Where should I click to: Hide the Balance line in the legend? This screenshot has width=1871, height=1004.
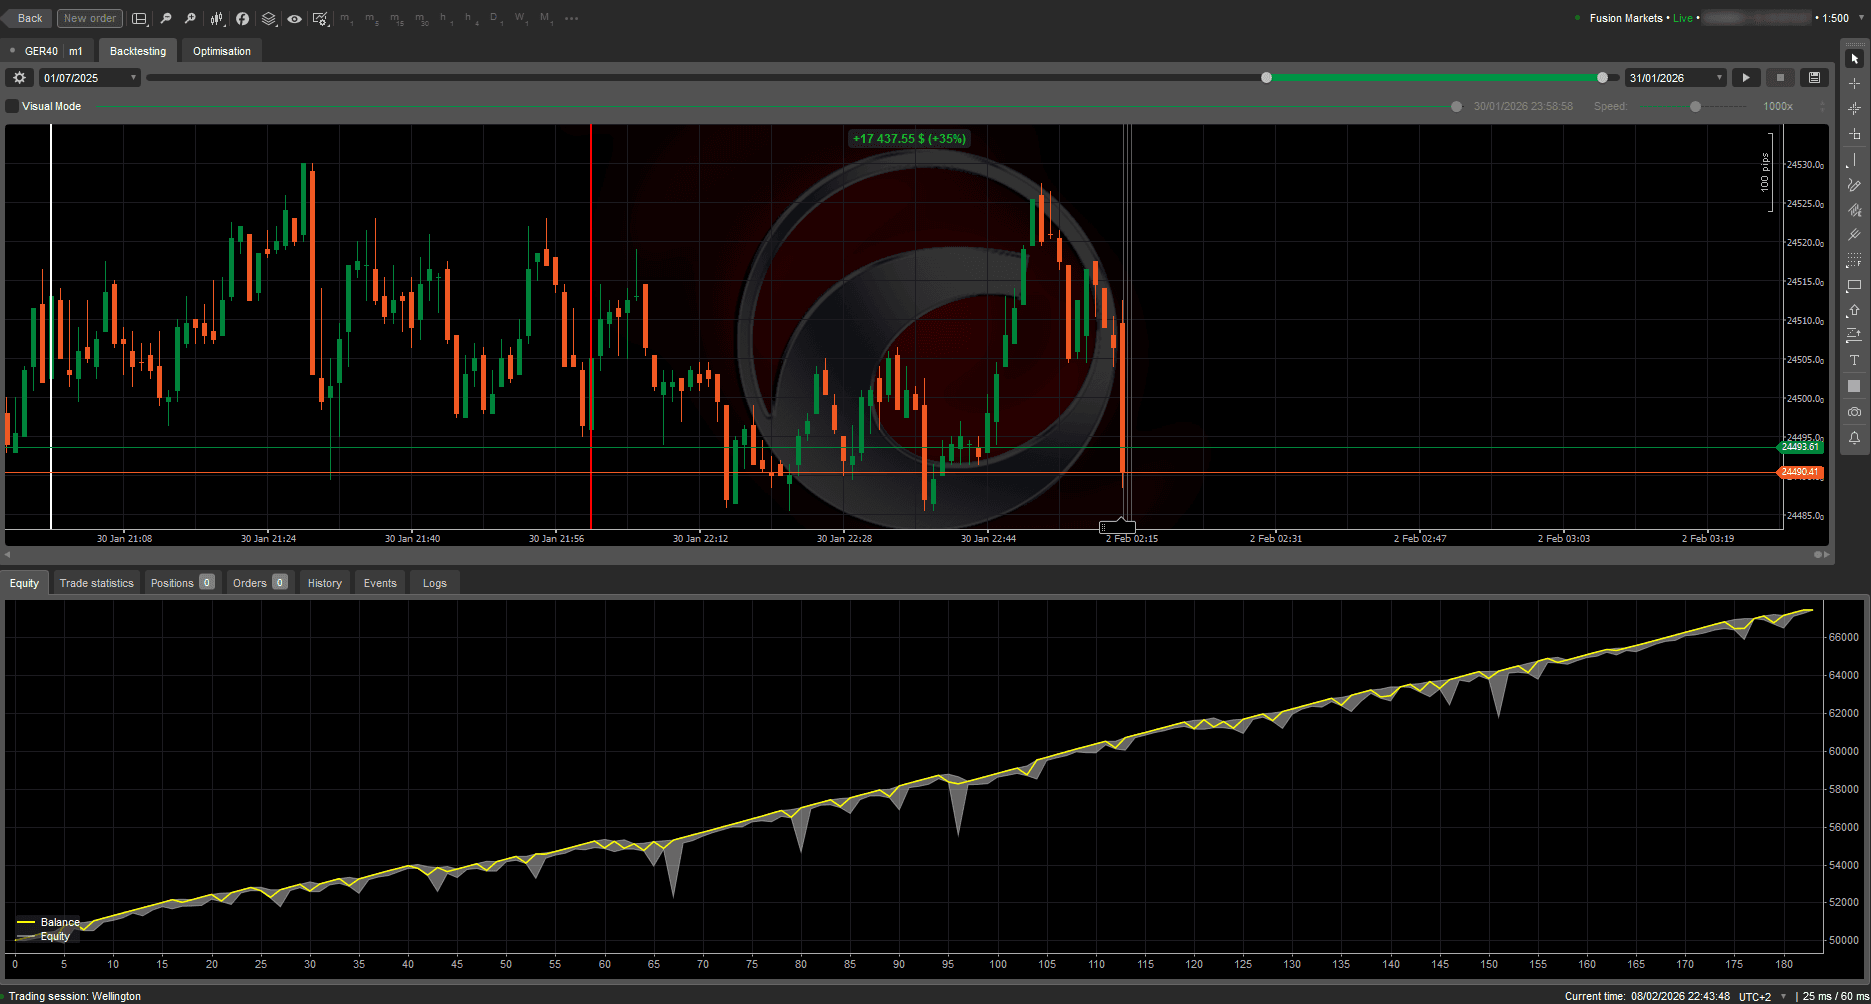[59, 922]
